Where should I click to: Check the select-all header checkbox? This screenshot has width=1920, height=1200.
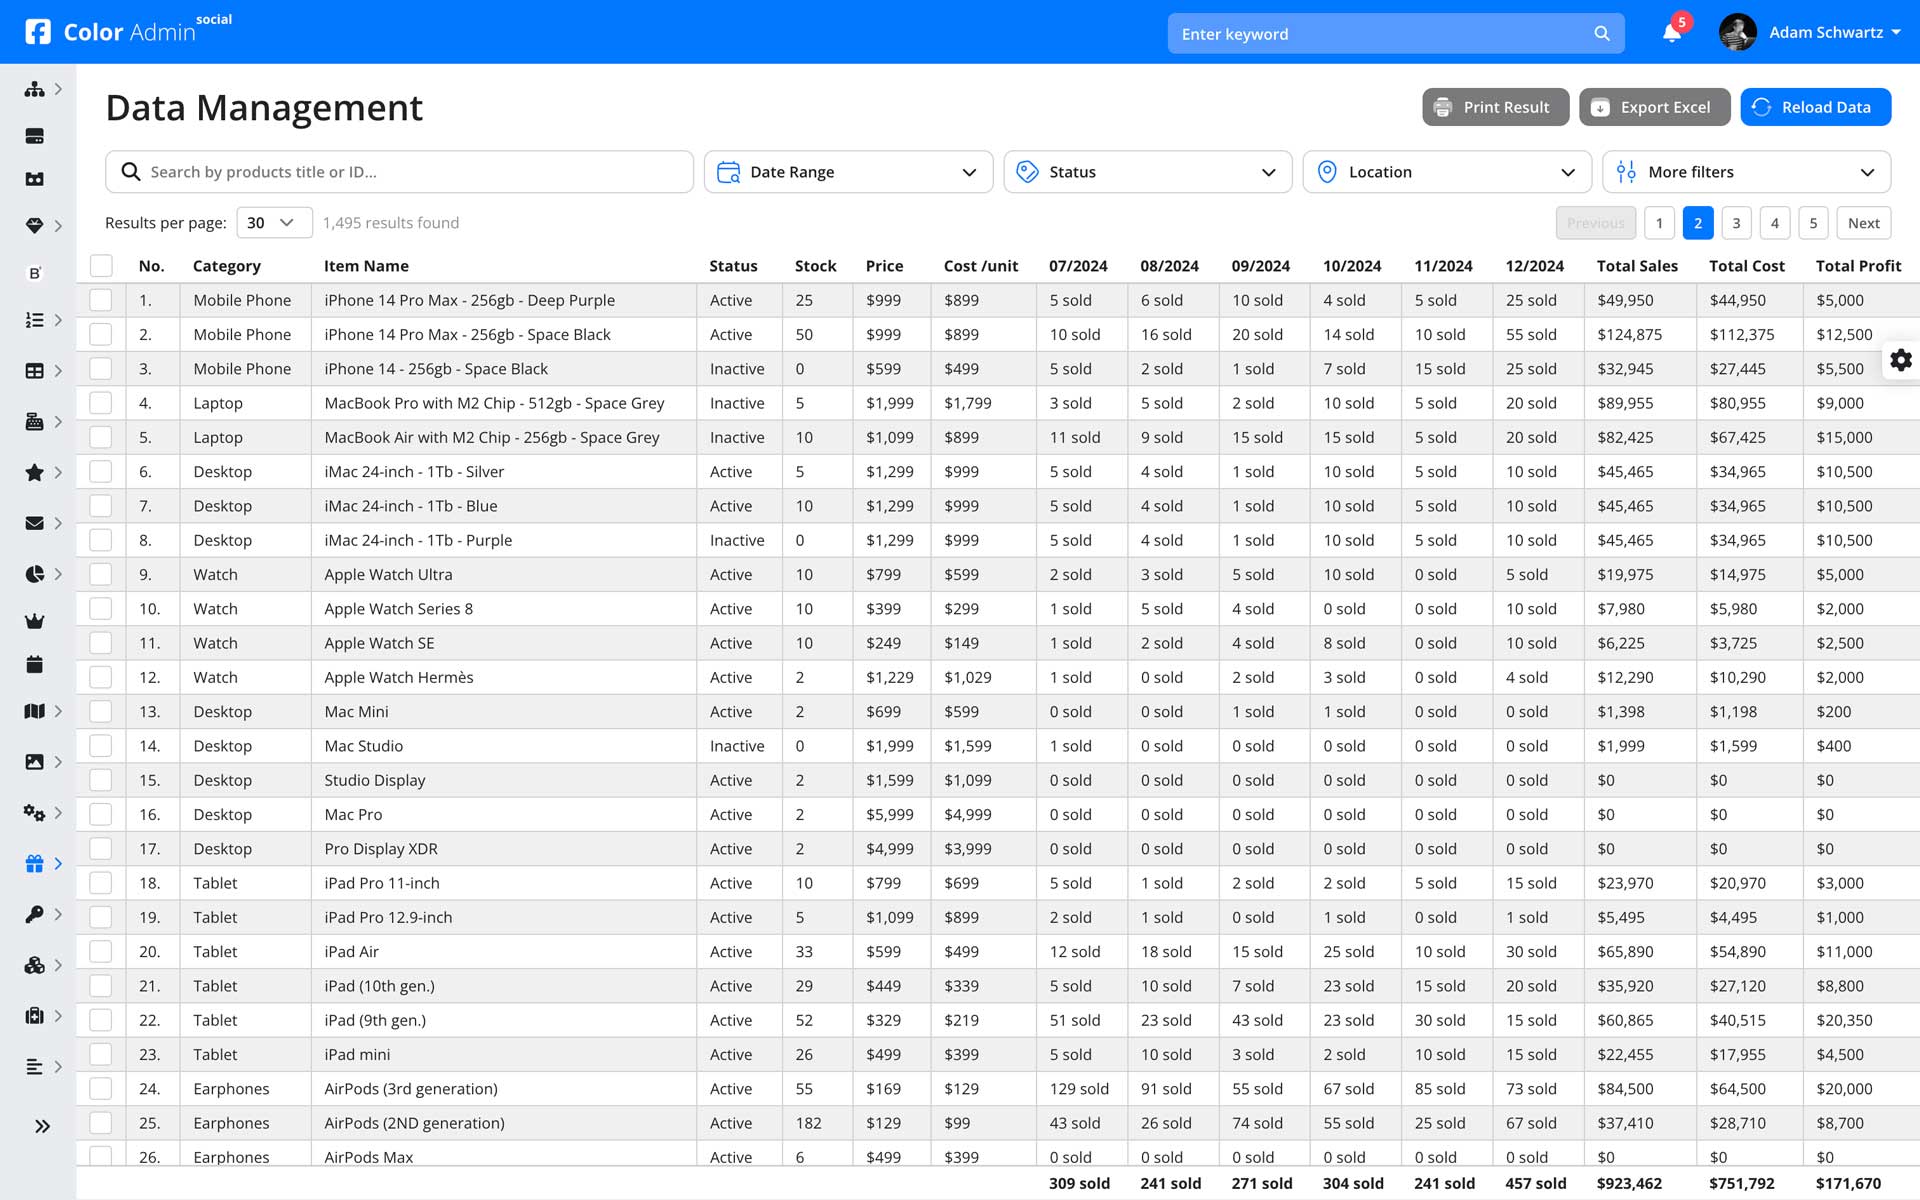(x=101, y=265)
